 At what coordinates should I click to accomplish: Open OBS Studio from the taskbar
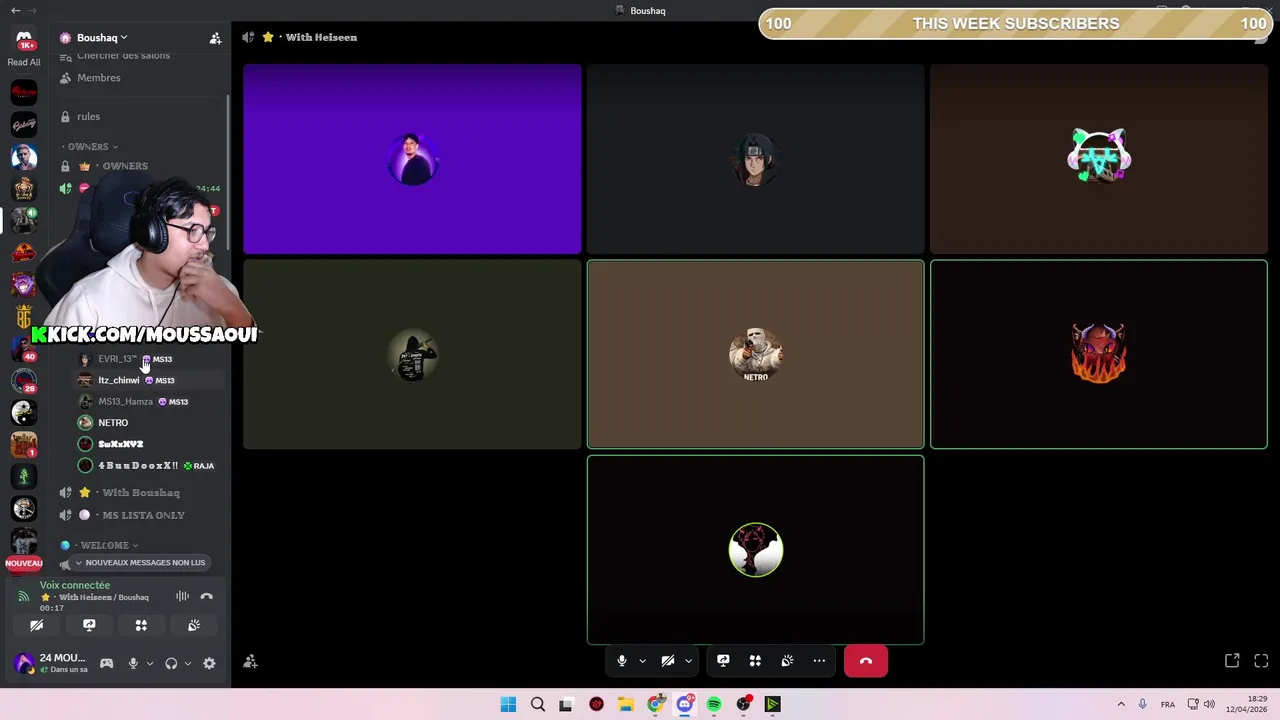(744, 705)
